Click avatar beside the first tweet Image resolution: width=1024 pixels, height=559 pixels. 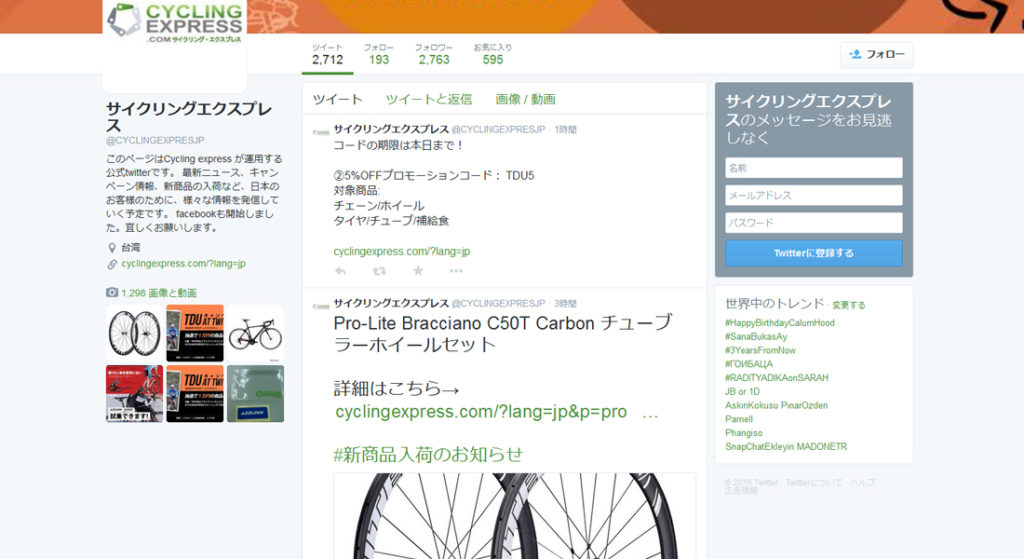pos(321,132)
